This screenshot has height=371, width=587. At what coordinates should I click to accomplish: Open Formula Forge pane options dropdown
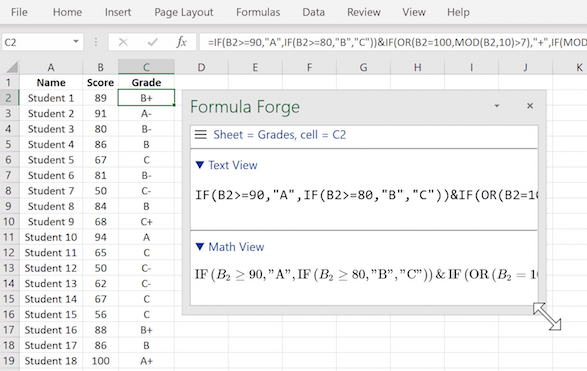pos(497,106)
